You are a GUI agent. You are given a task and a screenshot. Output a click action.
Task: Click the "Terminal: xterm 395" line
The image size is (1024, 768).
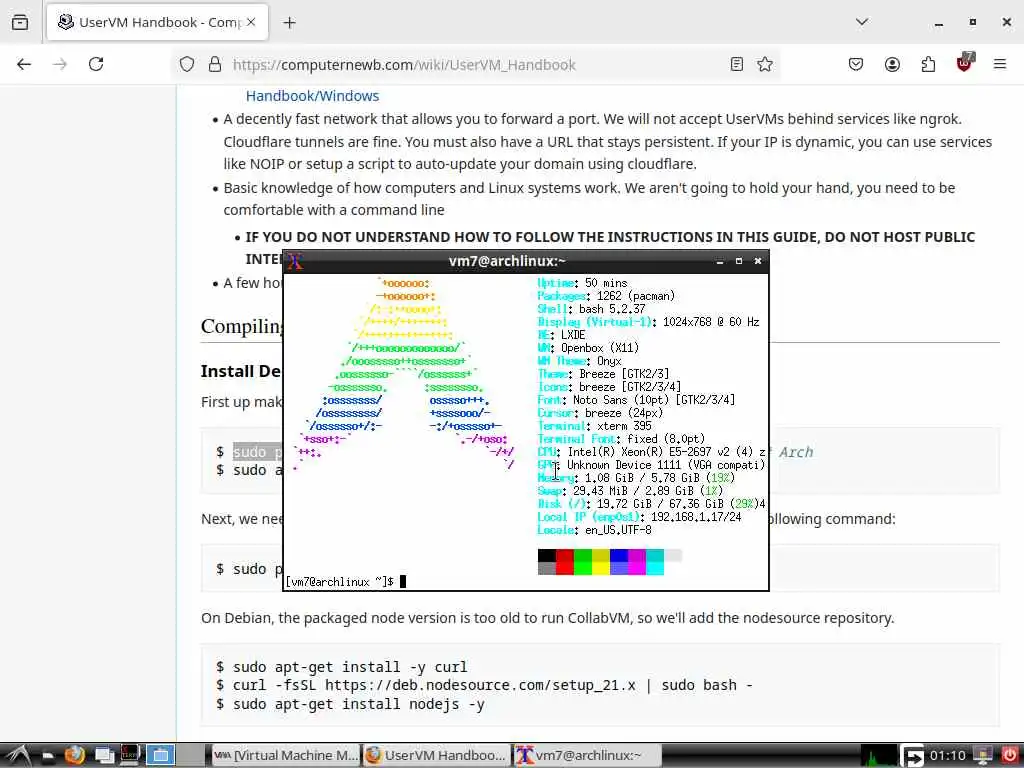pyautogui.click(x=594, y=426)
